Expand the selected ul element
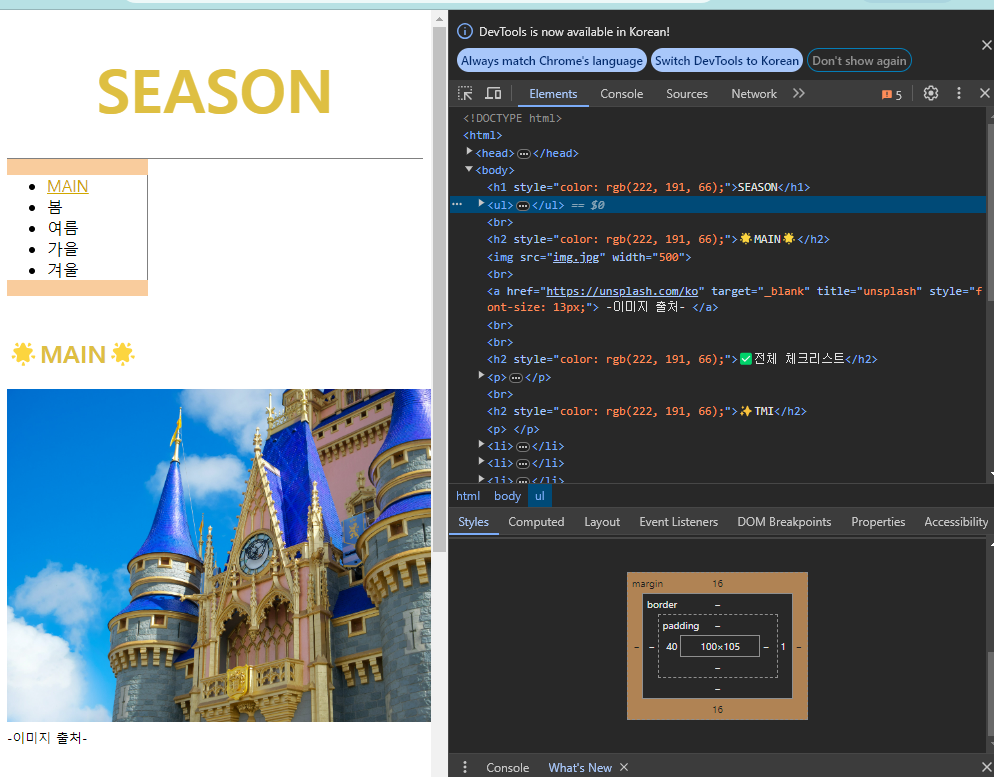The image size is (994, 777). click(481, 203)
